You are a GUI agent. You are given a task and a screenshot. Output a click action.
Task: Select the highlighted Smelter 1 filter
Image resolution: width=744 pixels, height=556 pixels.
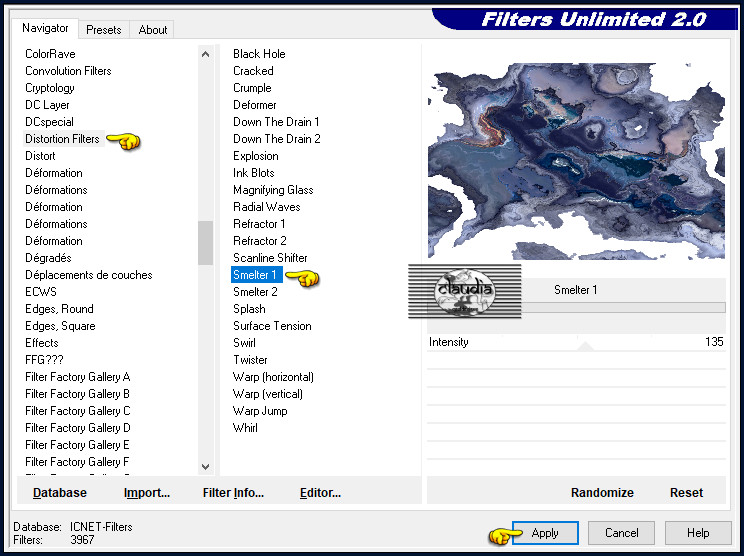(x=257, y=275)
